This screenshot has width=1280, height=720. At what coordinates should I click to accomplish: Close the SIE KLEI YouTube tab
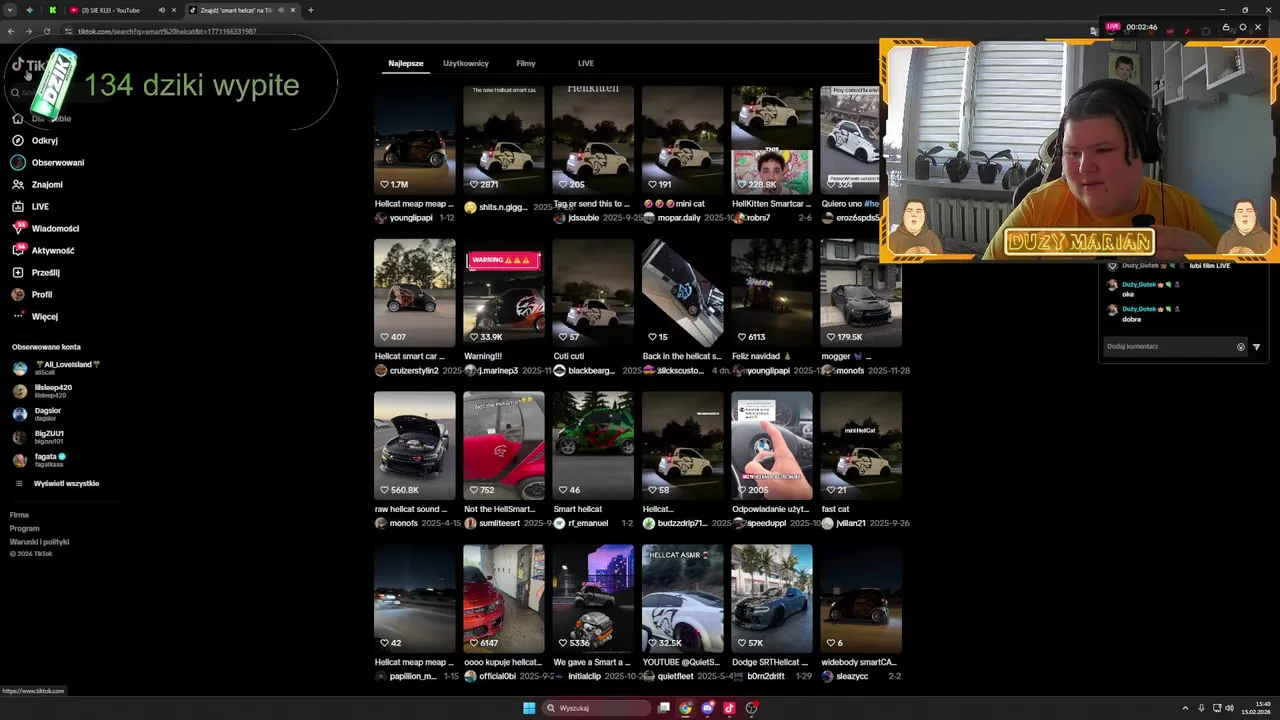[173, 10]
